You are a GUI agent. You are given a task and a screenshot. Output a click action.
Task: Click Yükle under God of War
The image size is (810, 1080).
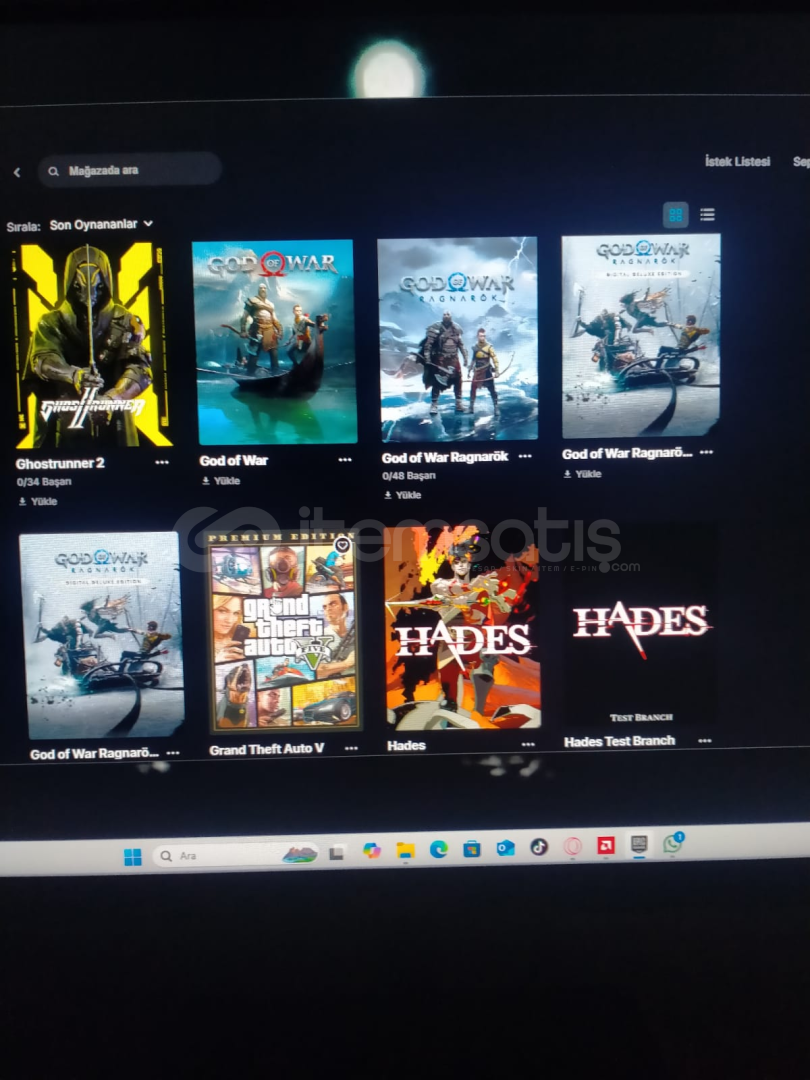pyautogui.click(x=221, y=481)
